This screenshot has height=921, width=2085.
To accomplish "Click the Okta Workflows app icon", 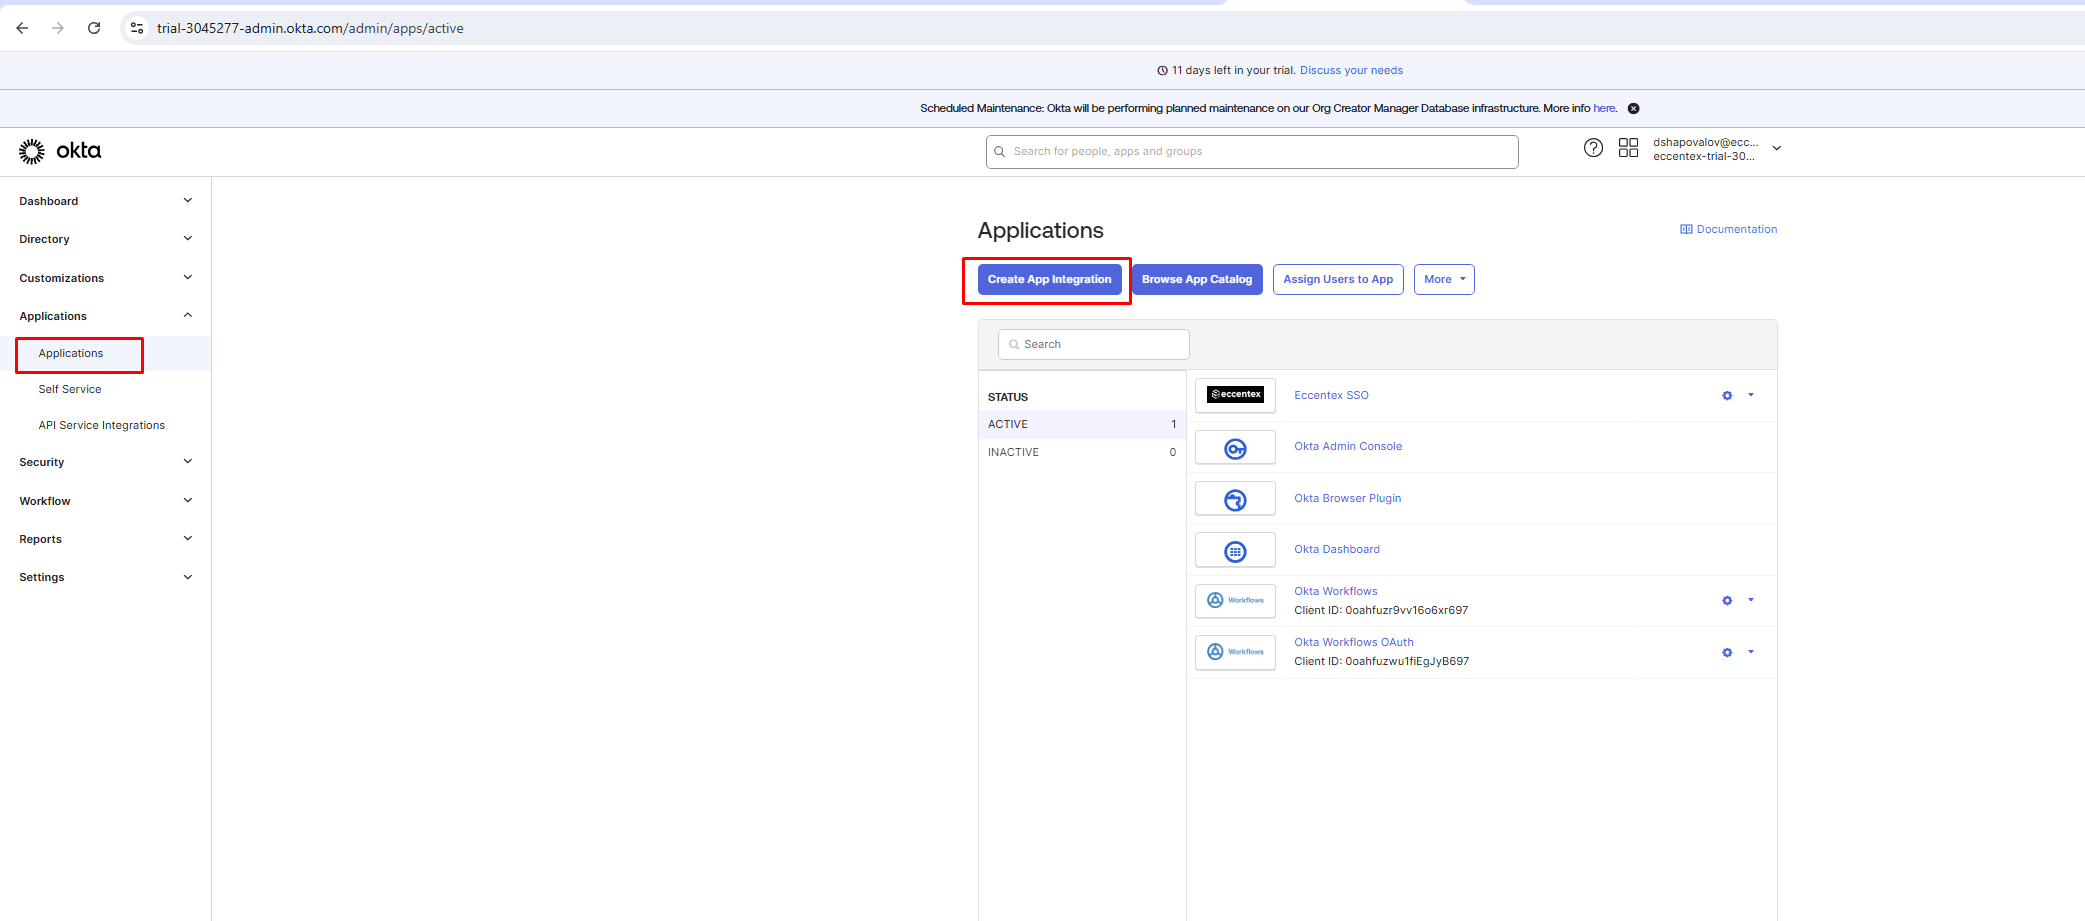I will point(1235,601).
